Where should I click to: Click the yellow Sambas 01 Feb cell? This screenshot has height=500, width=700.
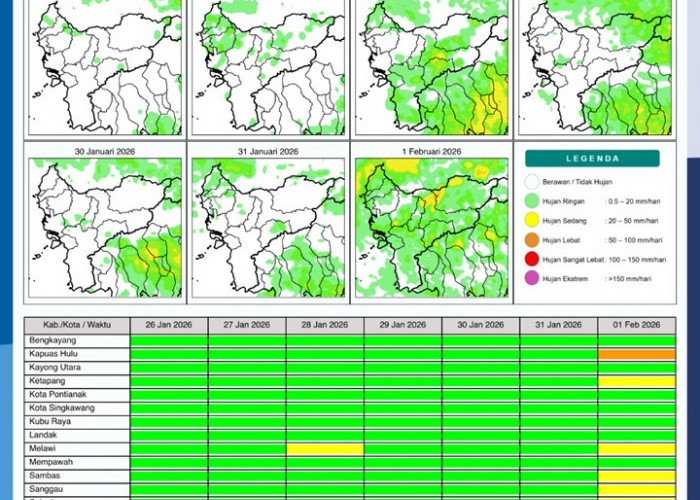coord(636,477)
